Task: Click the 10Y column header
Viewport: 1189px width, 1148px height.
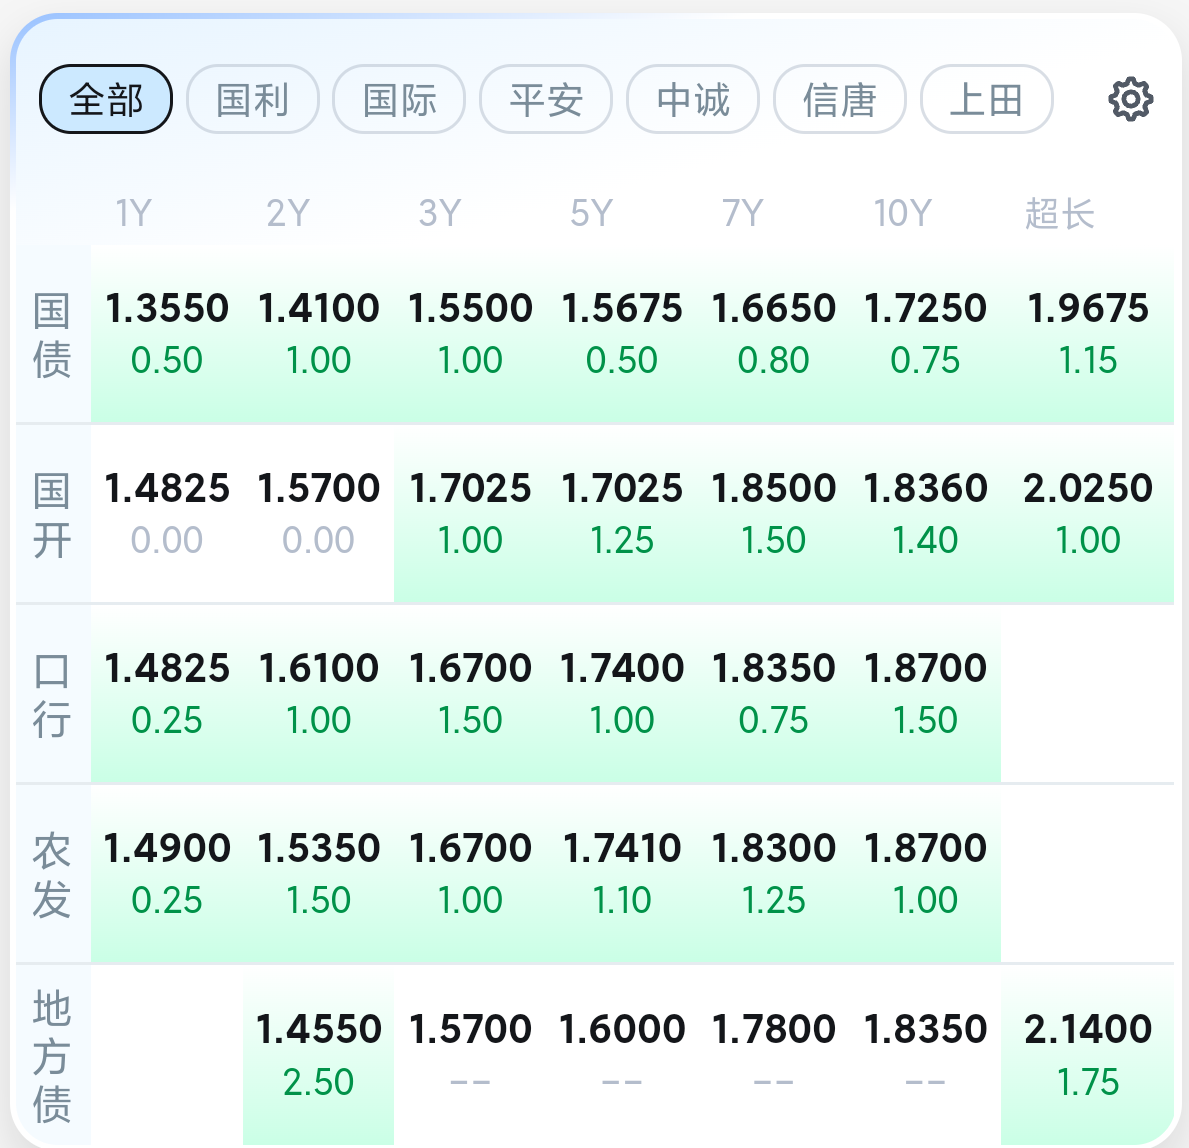Action: point(902,213)
